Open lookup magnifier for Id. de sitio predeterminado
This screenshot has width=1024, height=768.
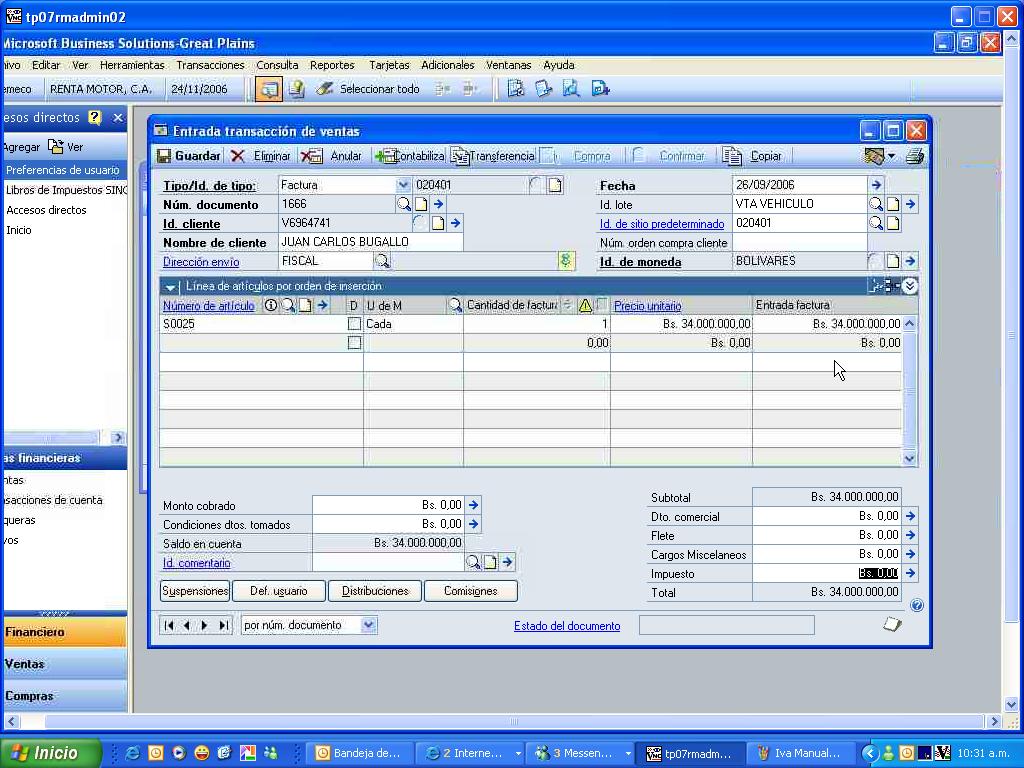tap(875, 223)
